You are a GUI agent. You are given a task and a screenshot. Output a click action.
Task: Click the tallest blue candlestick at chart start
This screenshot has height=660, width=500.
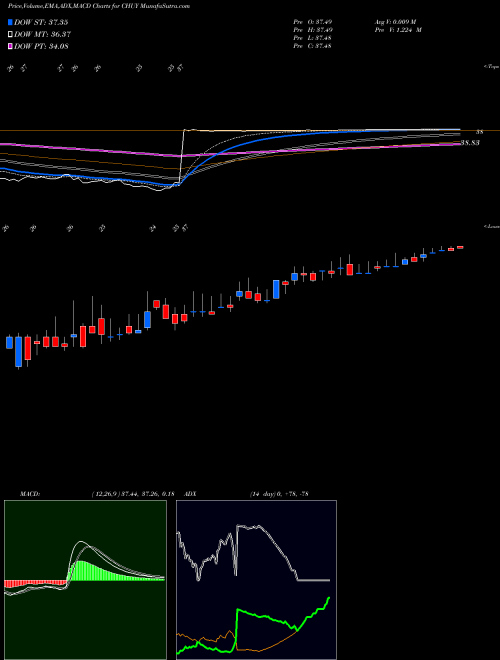click(x=19, y=351)
